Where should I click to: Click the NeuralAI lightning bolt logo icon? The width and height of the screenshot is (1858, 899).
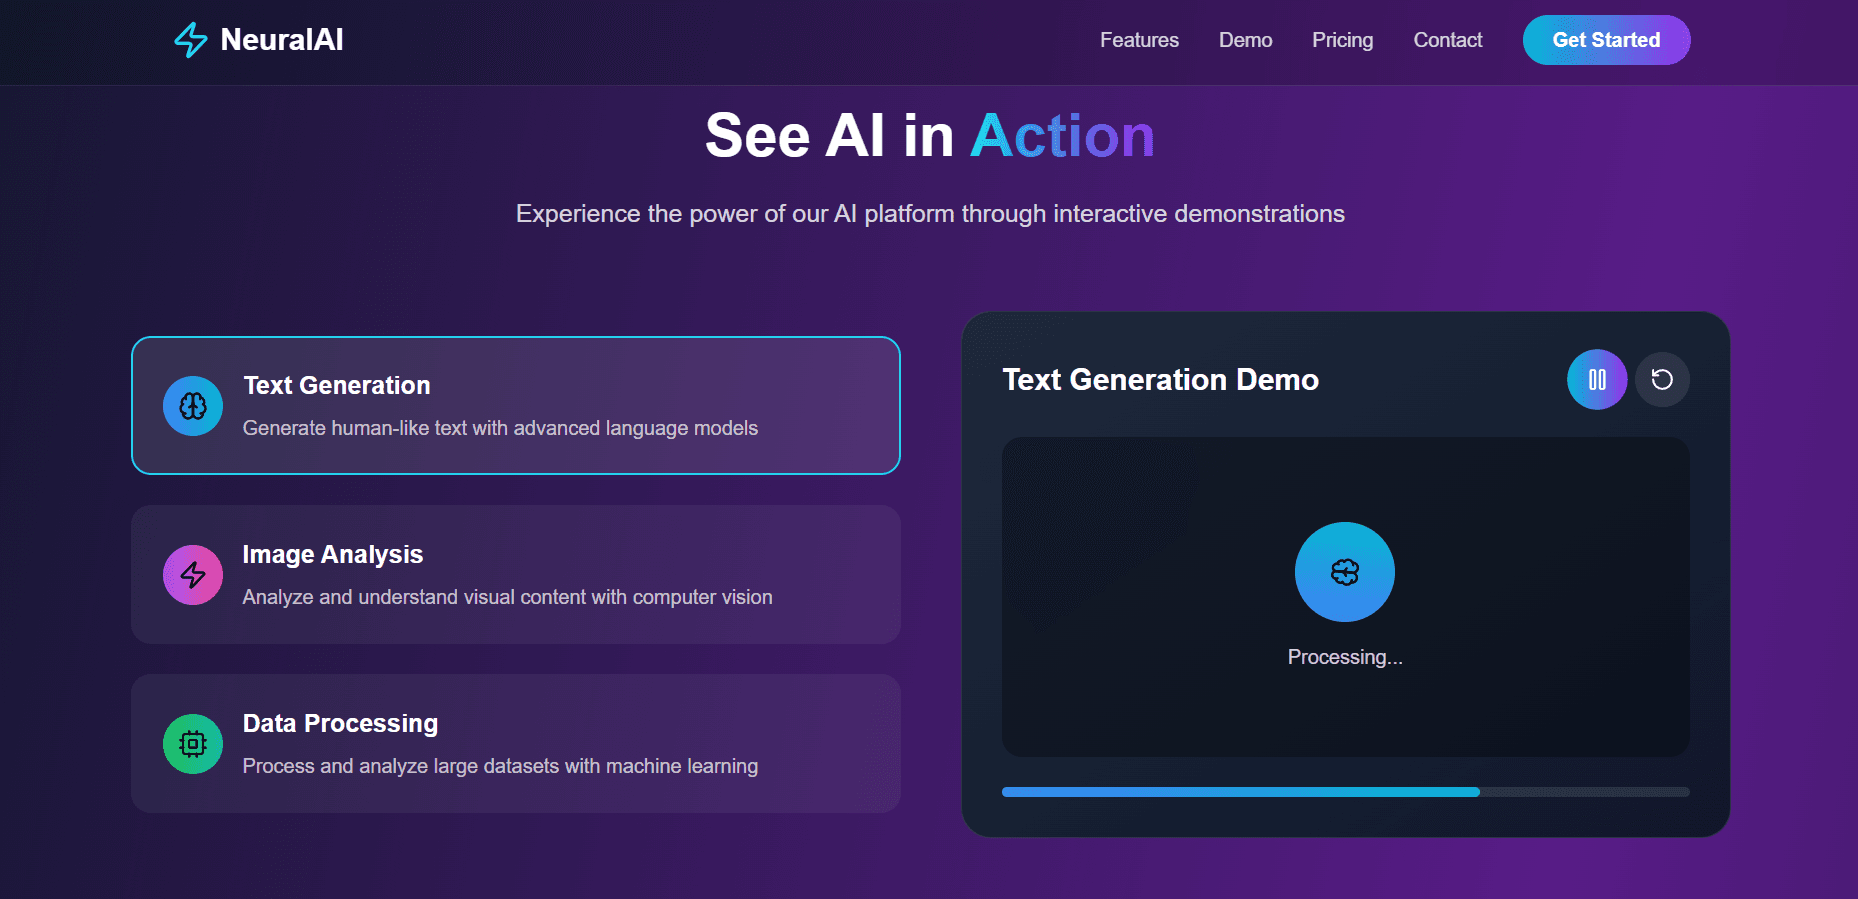[191, 40]
